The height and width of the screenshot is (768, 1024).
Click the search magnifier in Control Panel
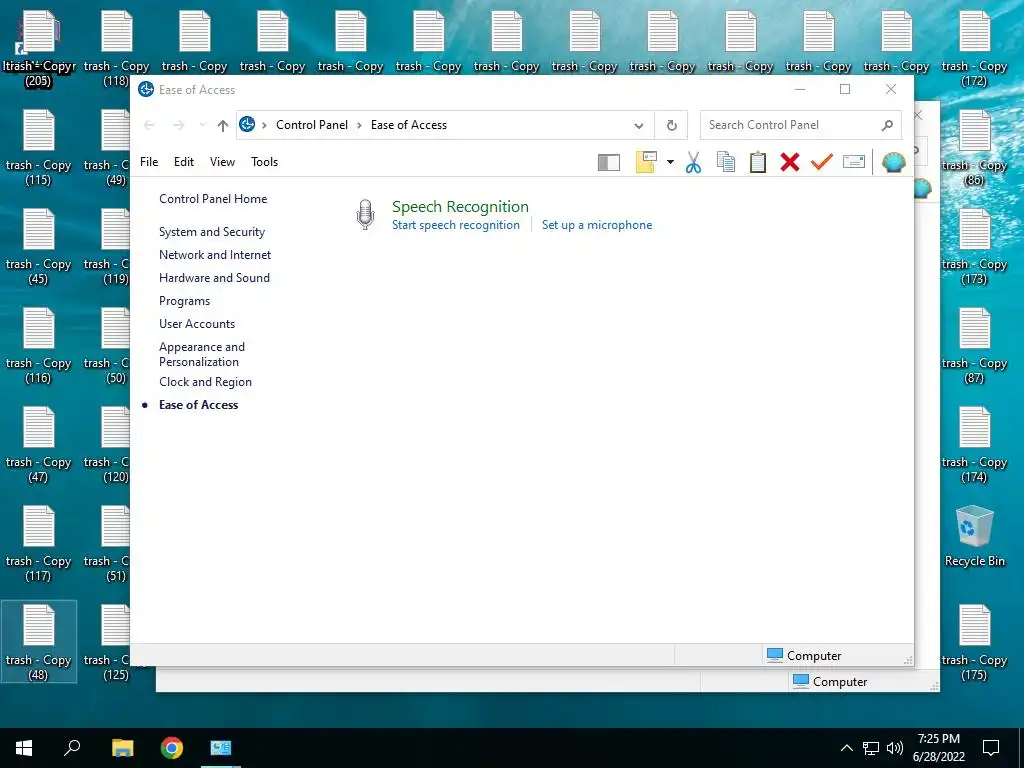click(887, 125)
